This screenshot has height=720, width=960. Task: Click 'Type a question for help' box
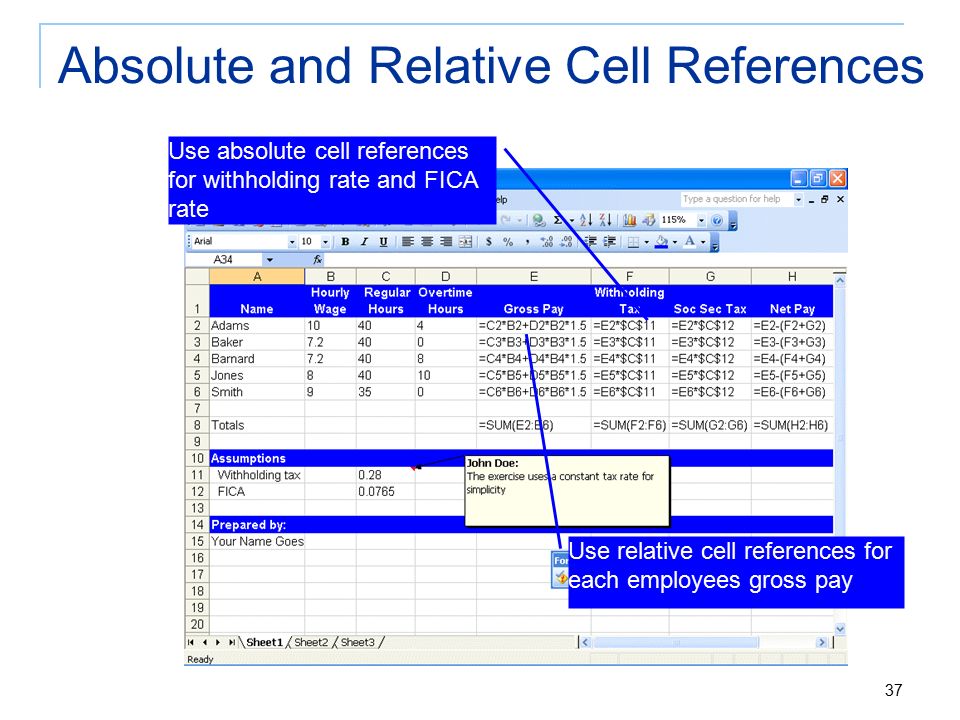(737, 200)
